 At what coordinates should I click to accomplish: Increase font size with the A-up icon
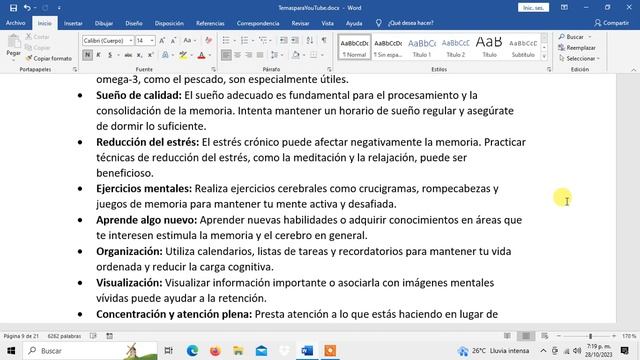coord(162,40)
